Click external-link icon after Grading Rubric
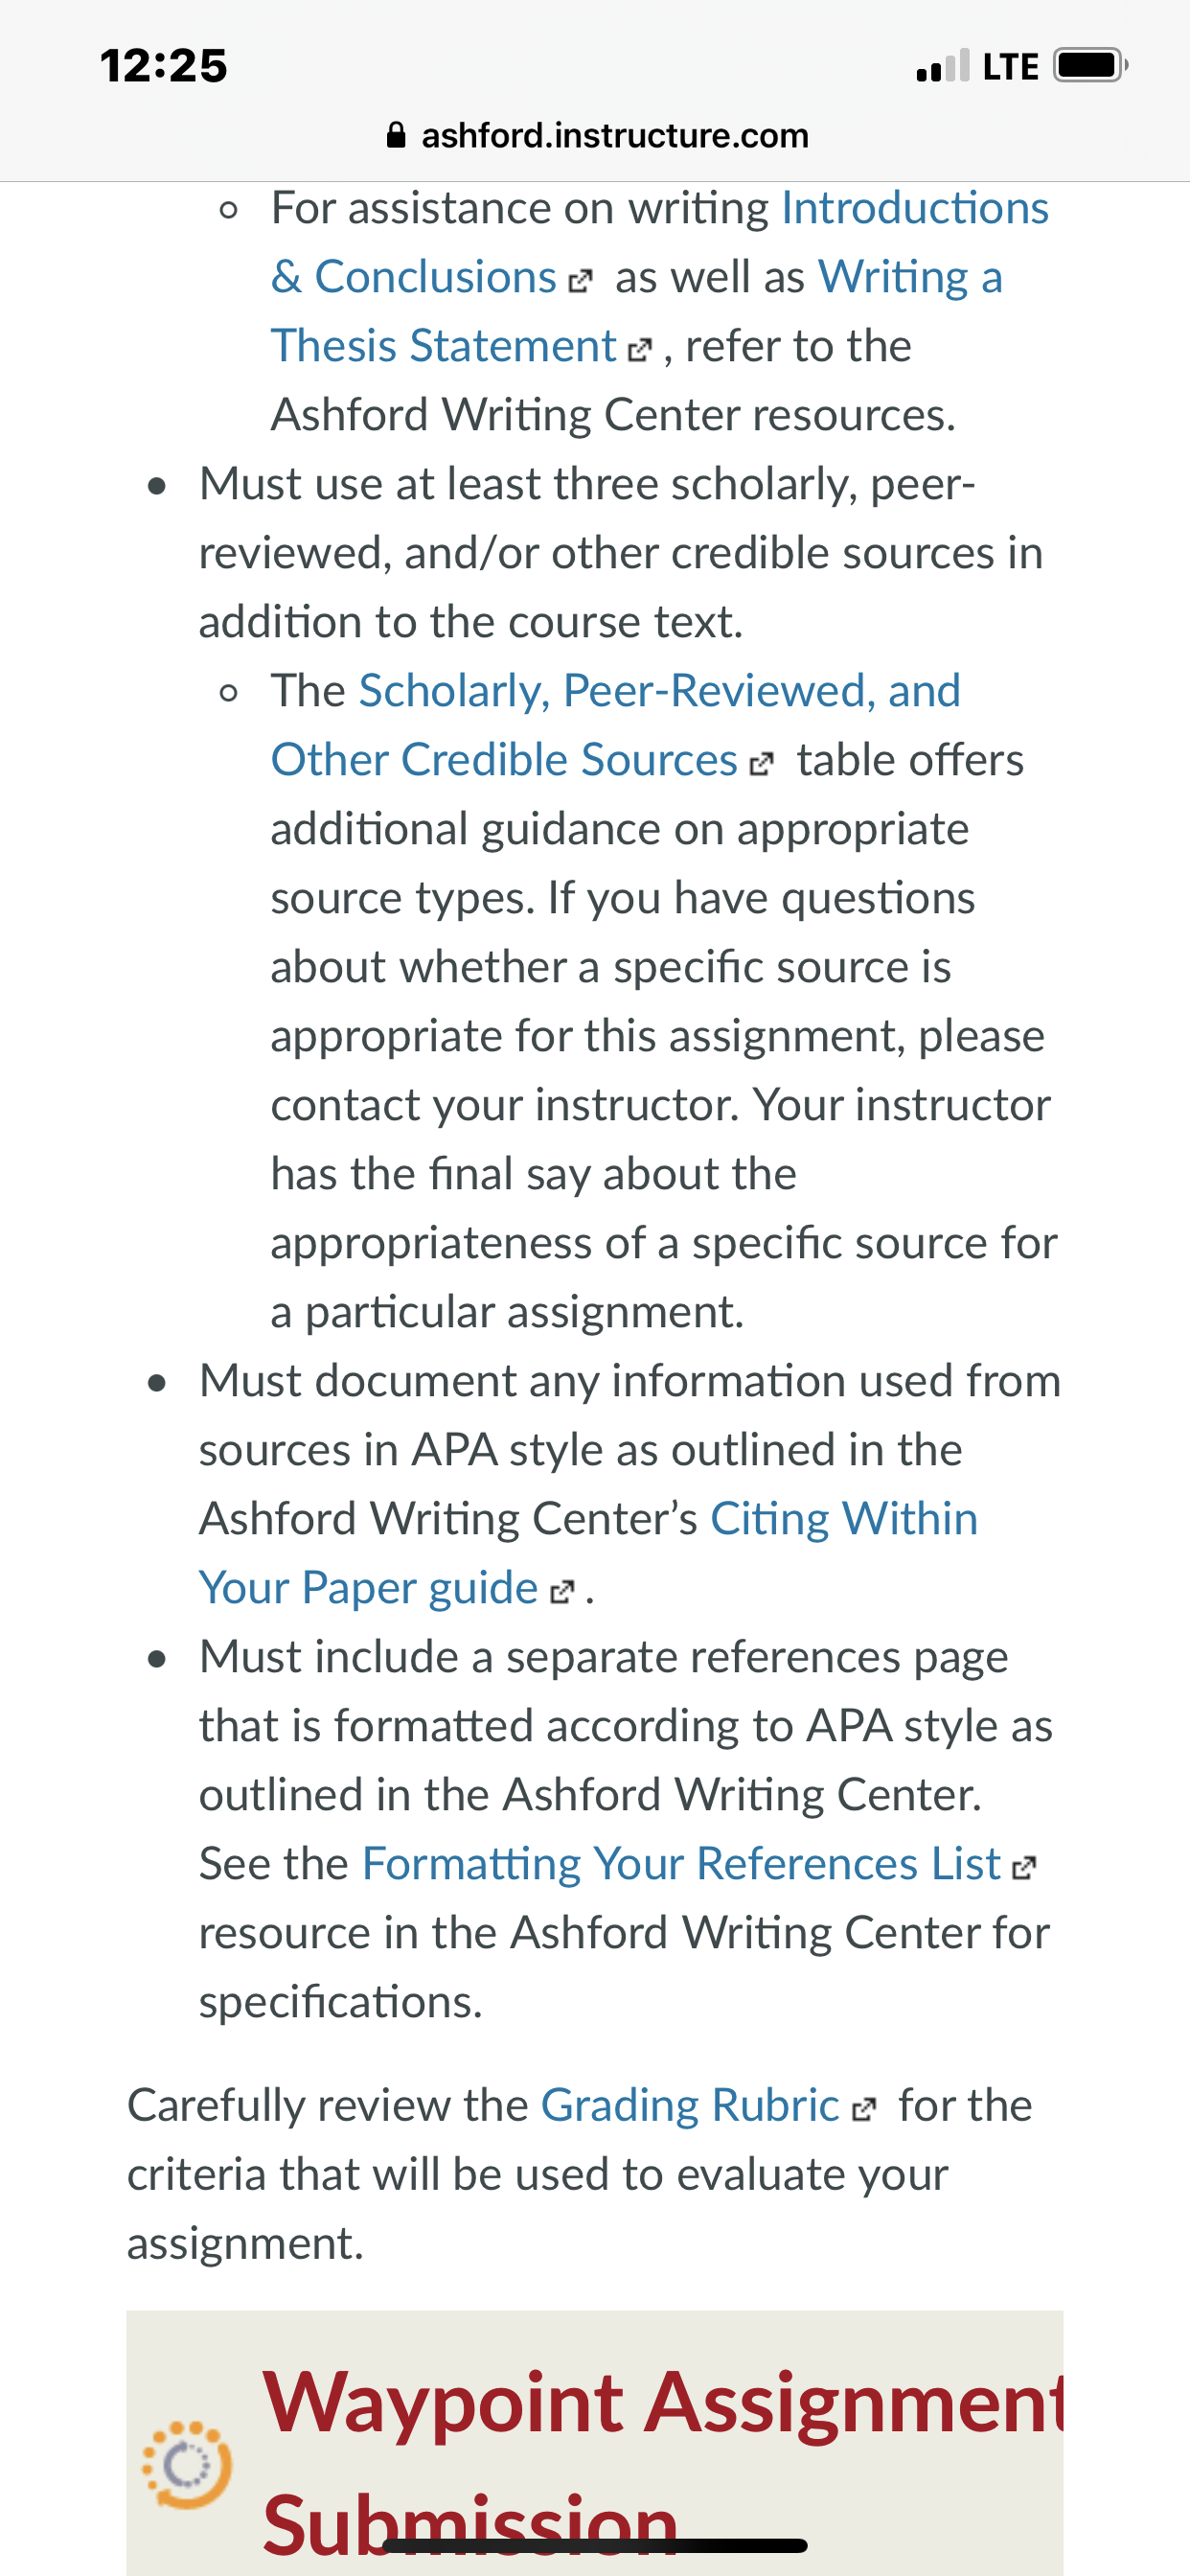 tap(864, 2109)
